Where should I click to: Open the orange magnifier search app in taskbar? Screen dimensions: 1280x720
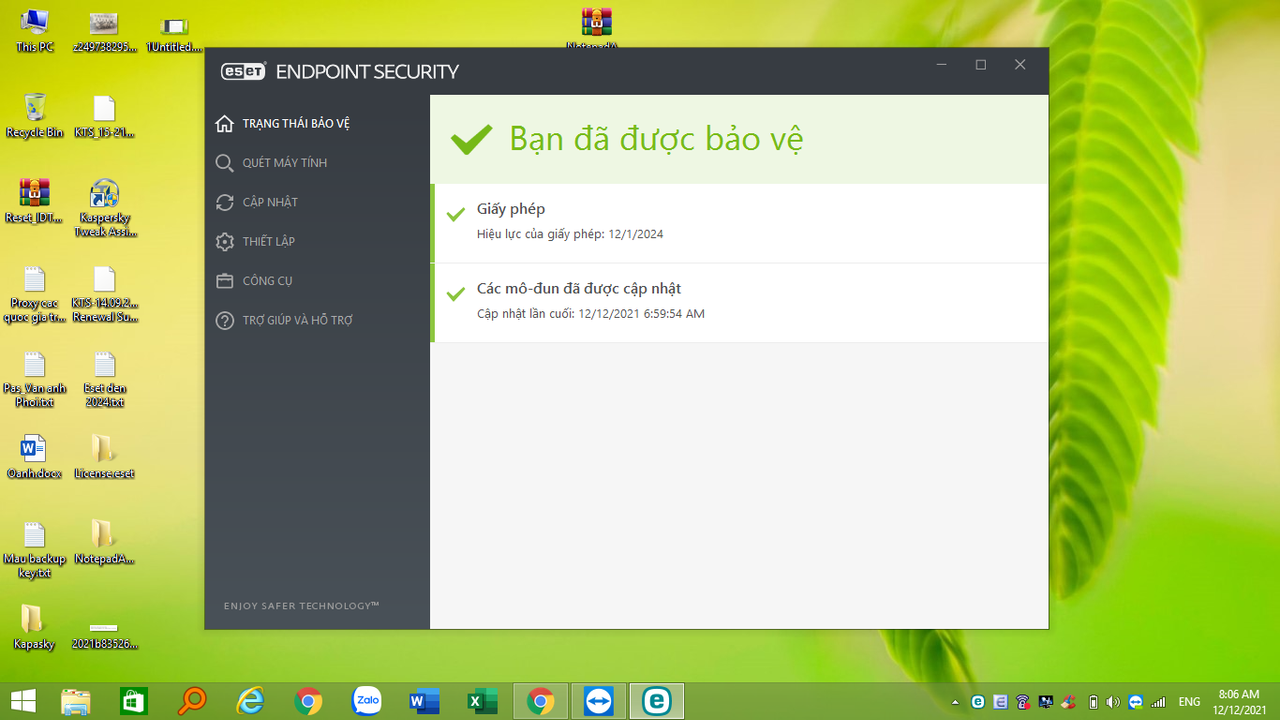click(x=191, y=701)
